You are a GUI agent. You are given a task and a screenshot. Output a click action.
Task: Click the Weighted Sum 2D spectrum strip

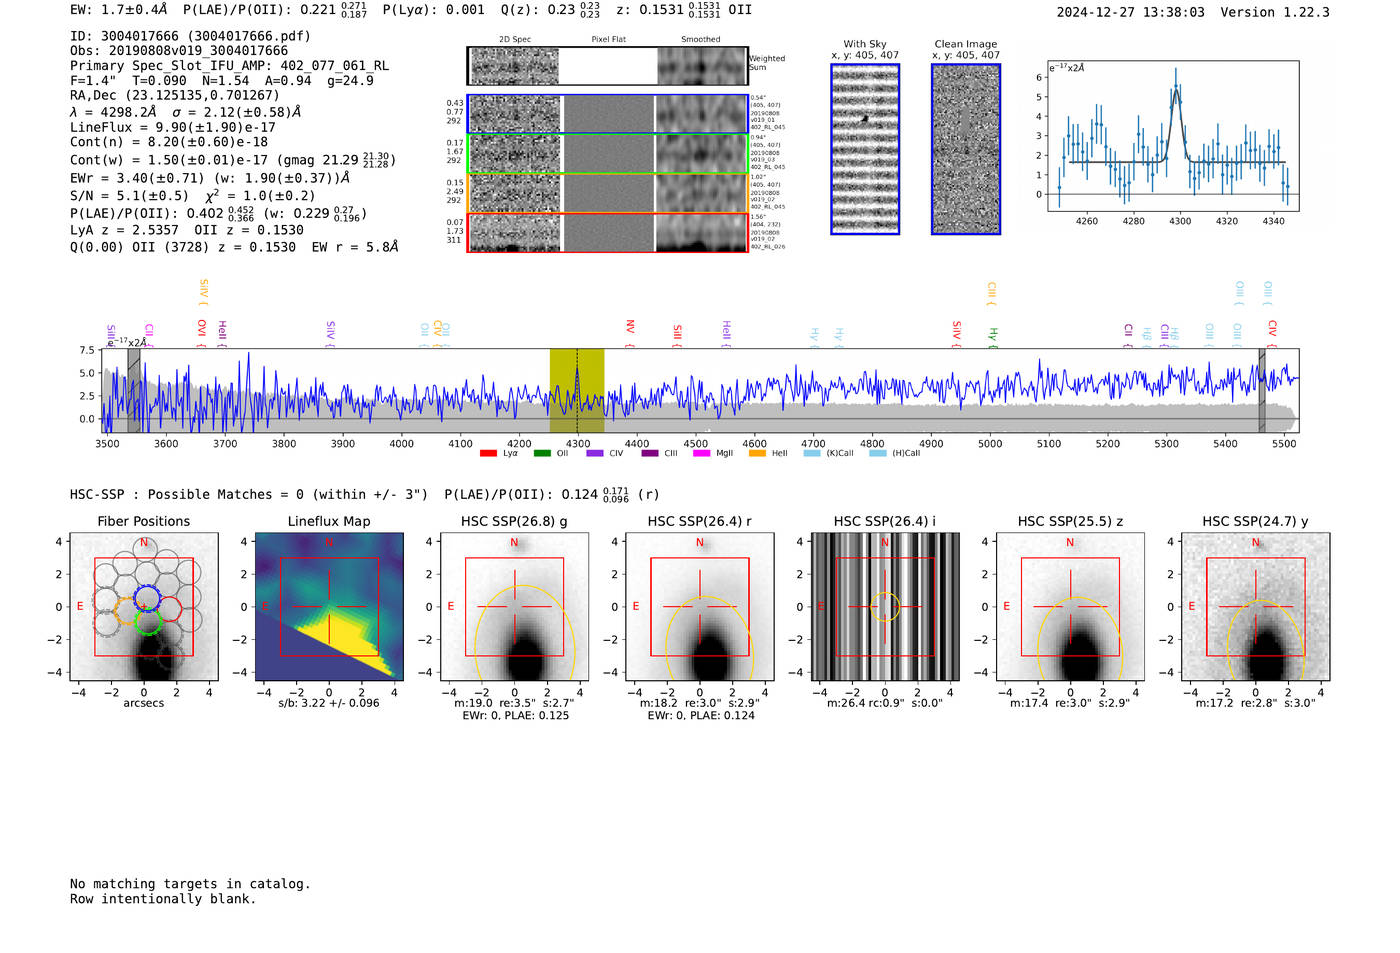tap(607, 66)
